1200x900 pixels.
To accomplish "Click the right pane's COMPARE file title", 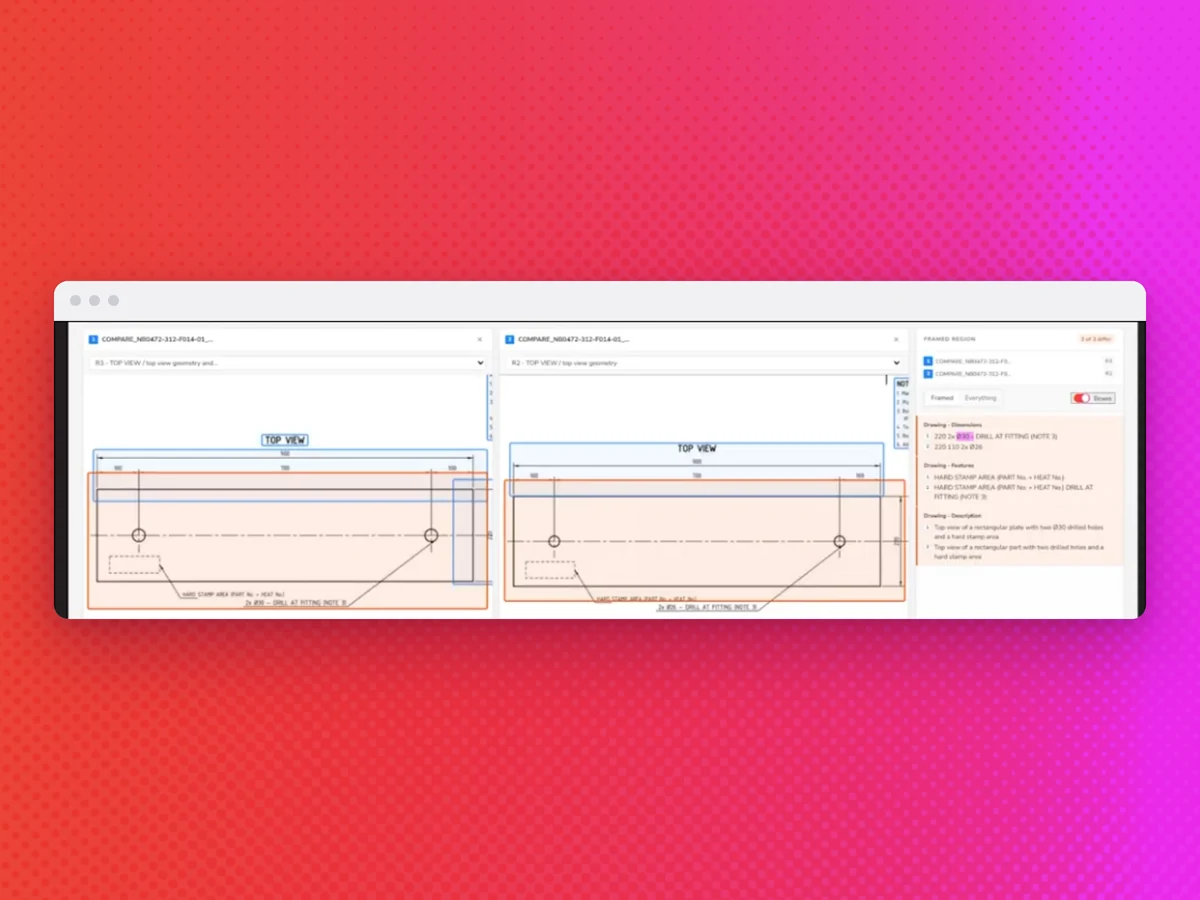I will (x=574, y=340).
